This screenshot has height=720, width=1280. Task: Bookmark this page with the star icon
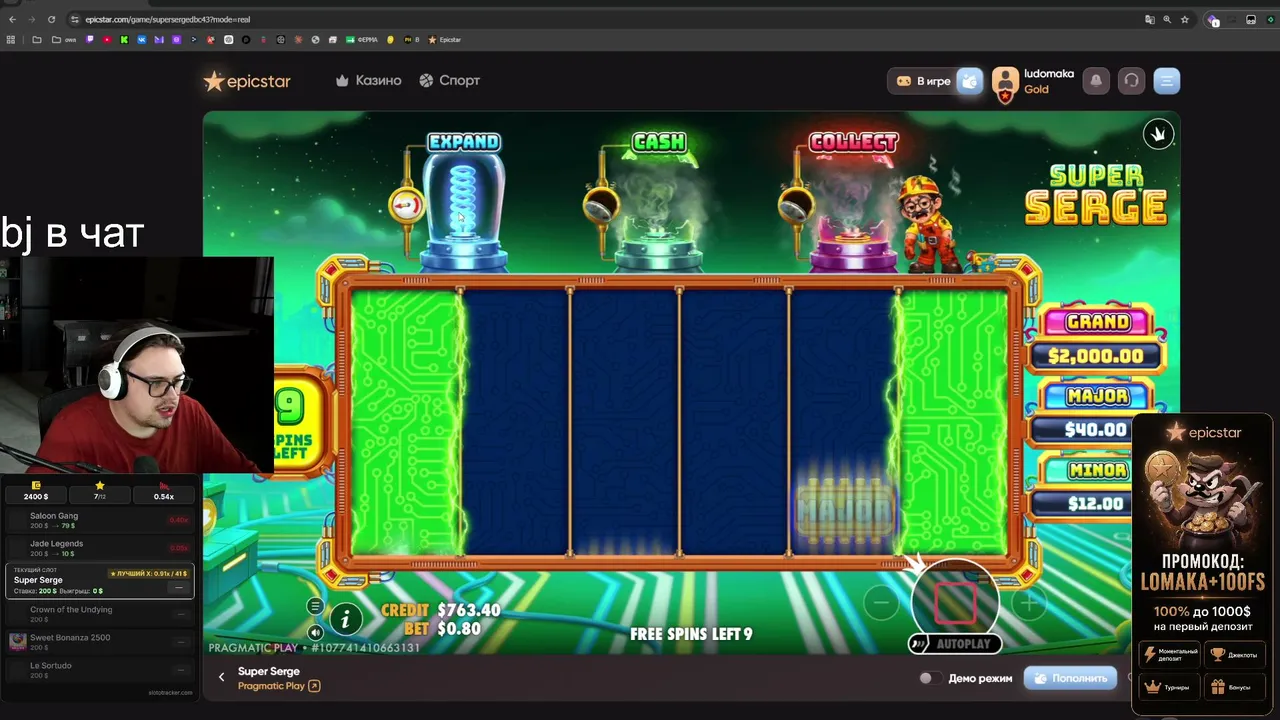point(1185,19)
